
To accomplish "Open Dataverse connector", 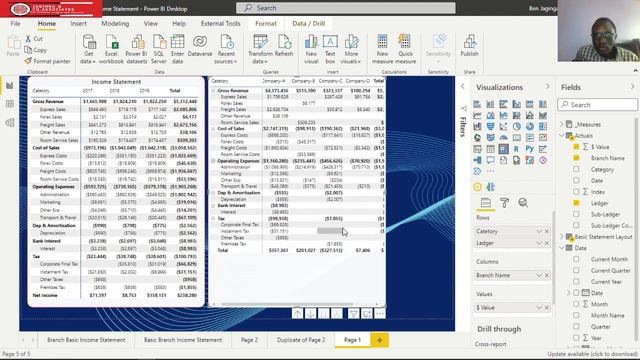I will pyautogui.click(x=200, y=46).
